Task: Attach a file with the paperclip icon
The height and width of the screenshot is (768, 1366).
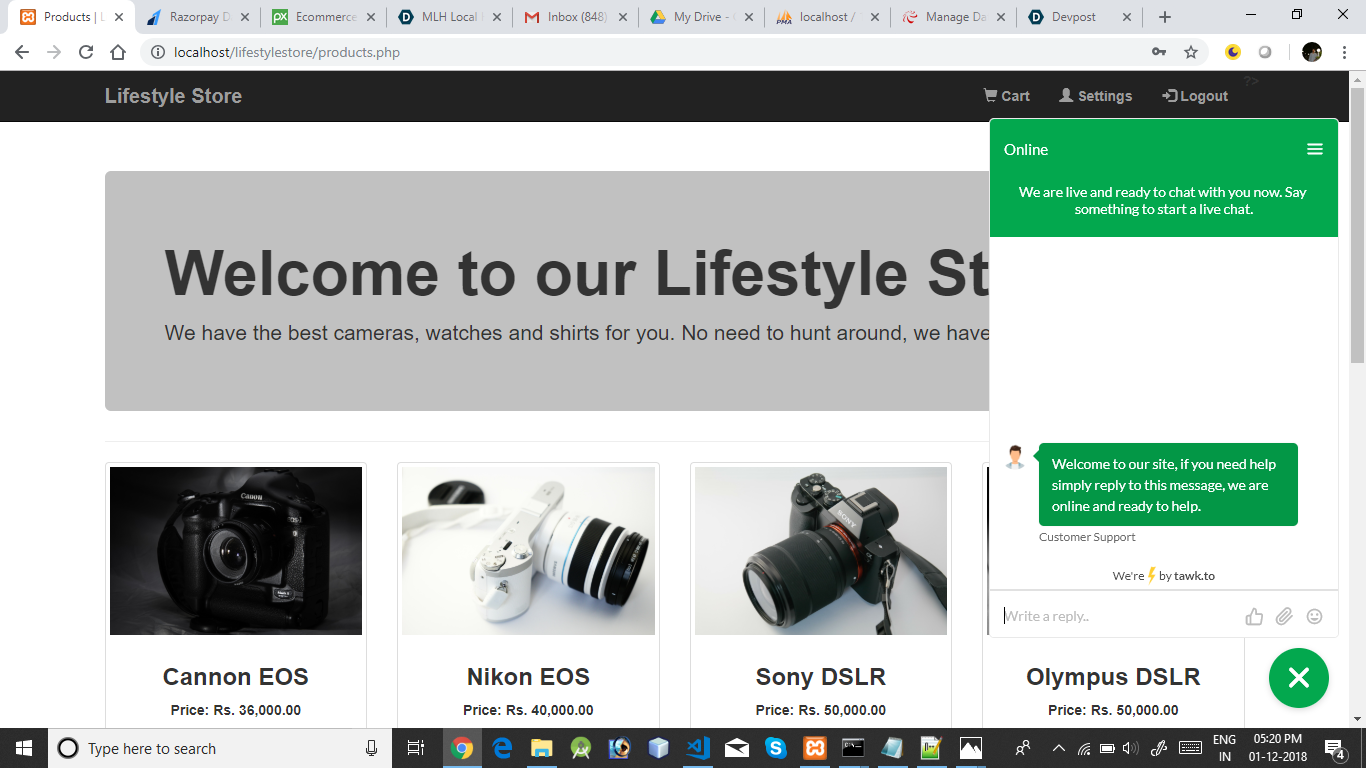Action: coord(1284,616)
